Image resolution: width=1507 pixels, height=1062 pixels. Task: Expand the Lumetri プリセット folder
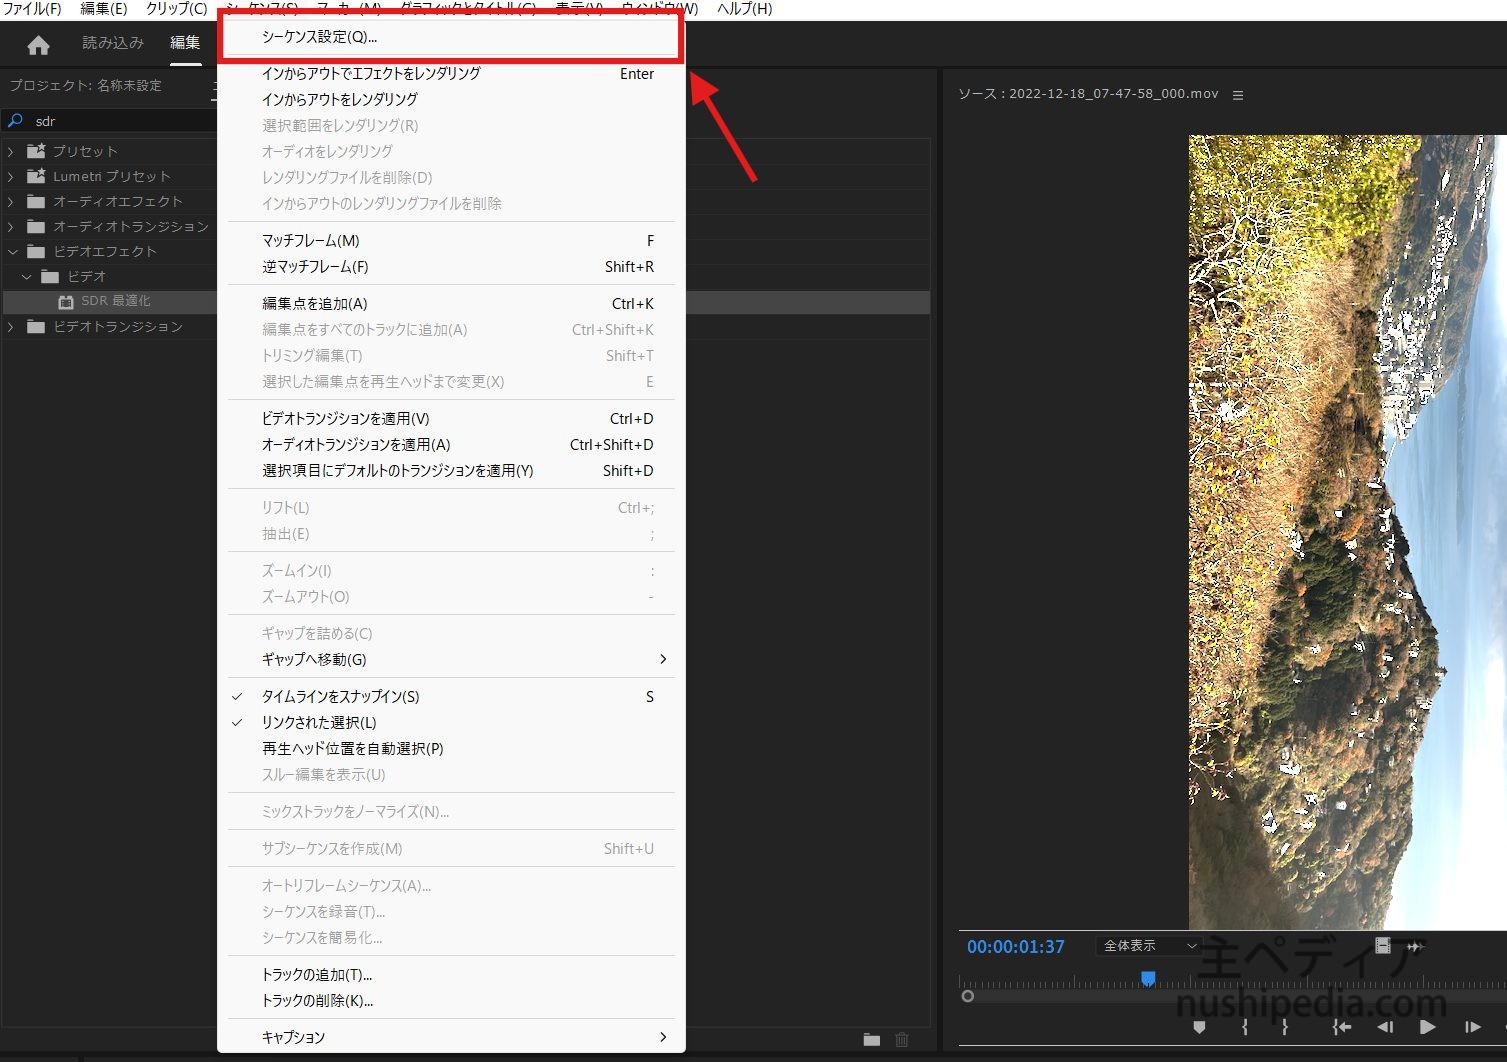11,176
